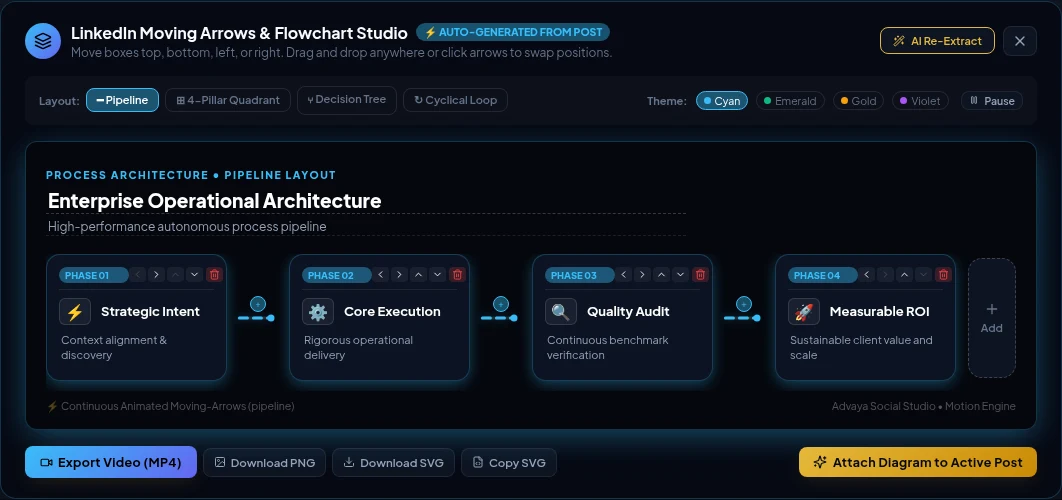Click the PHASE 03 label badge
Image resolution: width=1062 pixels, height=500 pixels.
click(580, 275)
